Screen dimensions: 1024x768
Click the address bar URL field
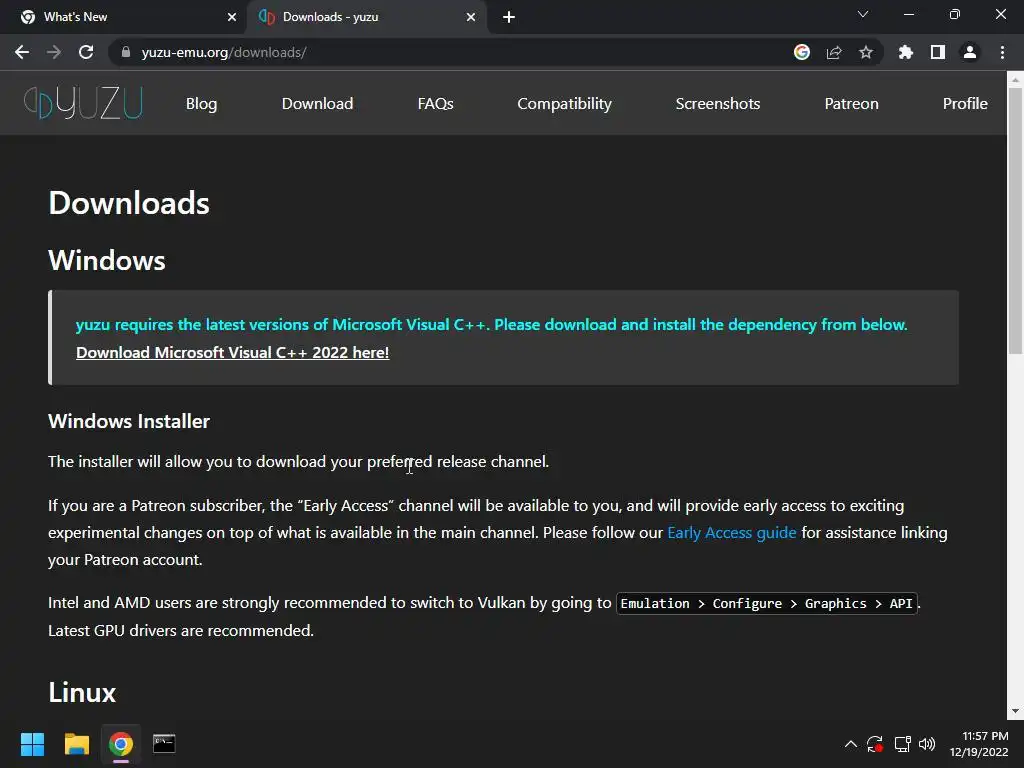451,52
